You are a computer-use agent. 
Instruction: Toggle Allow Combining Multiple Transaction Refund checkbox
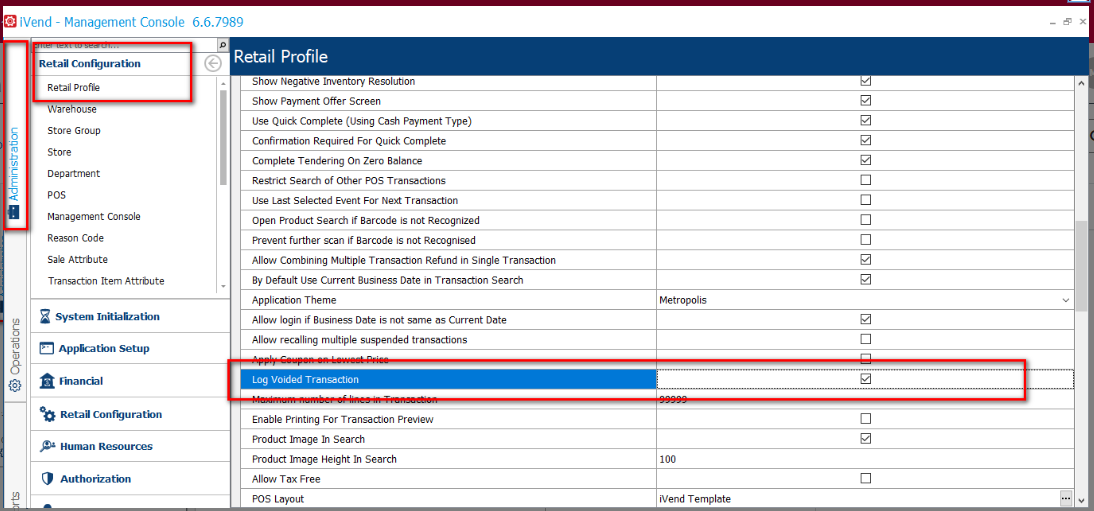click(x=866, y=260)
